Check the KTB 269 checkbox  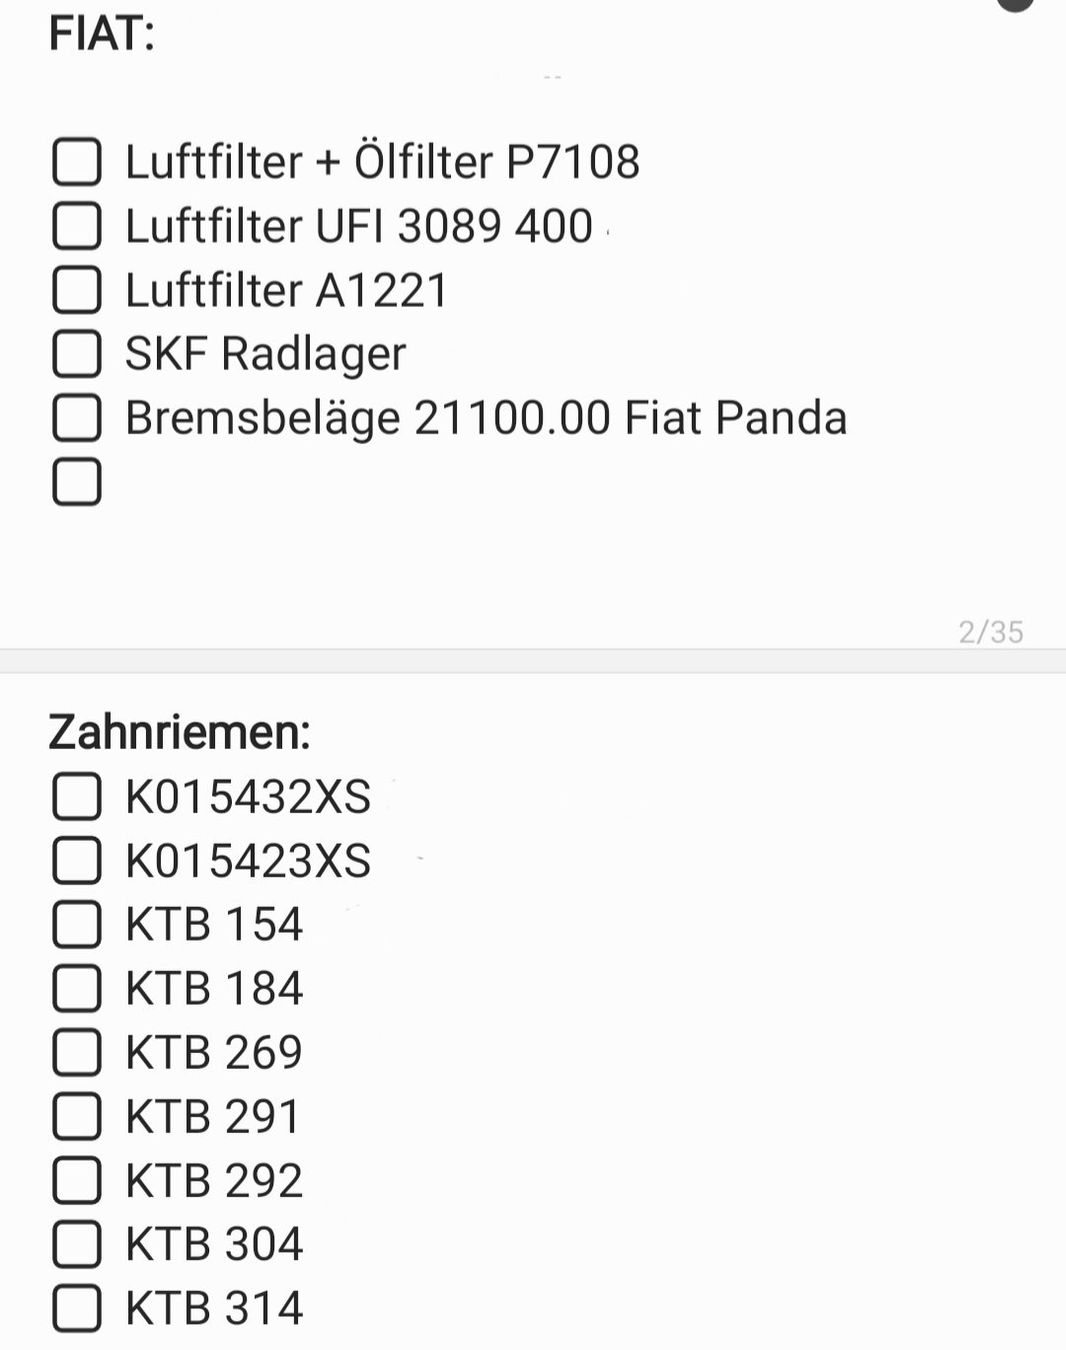pos(77,1053)
